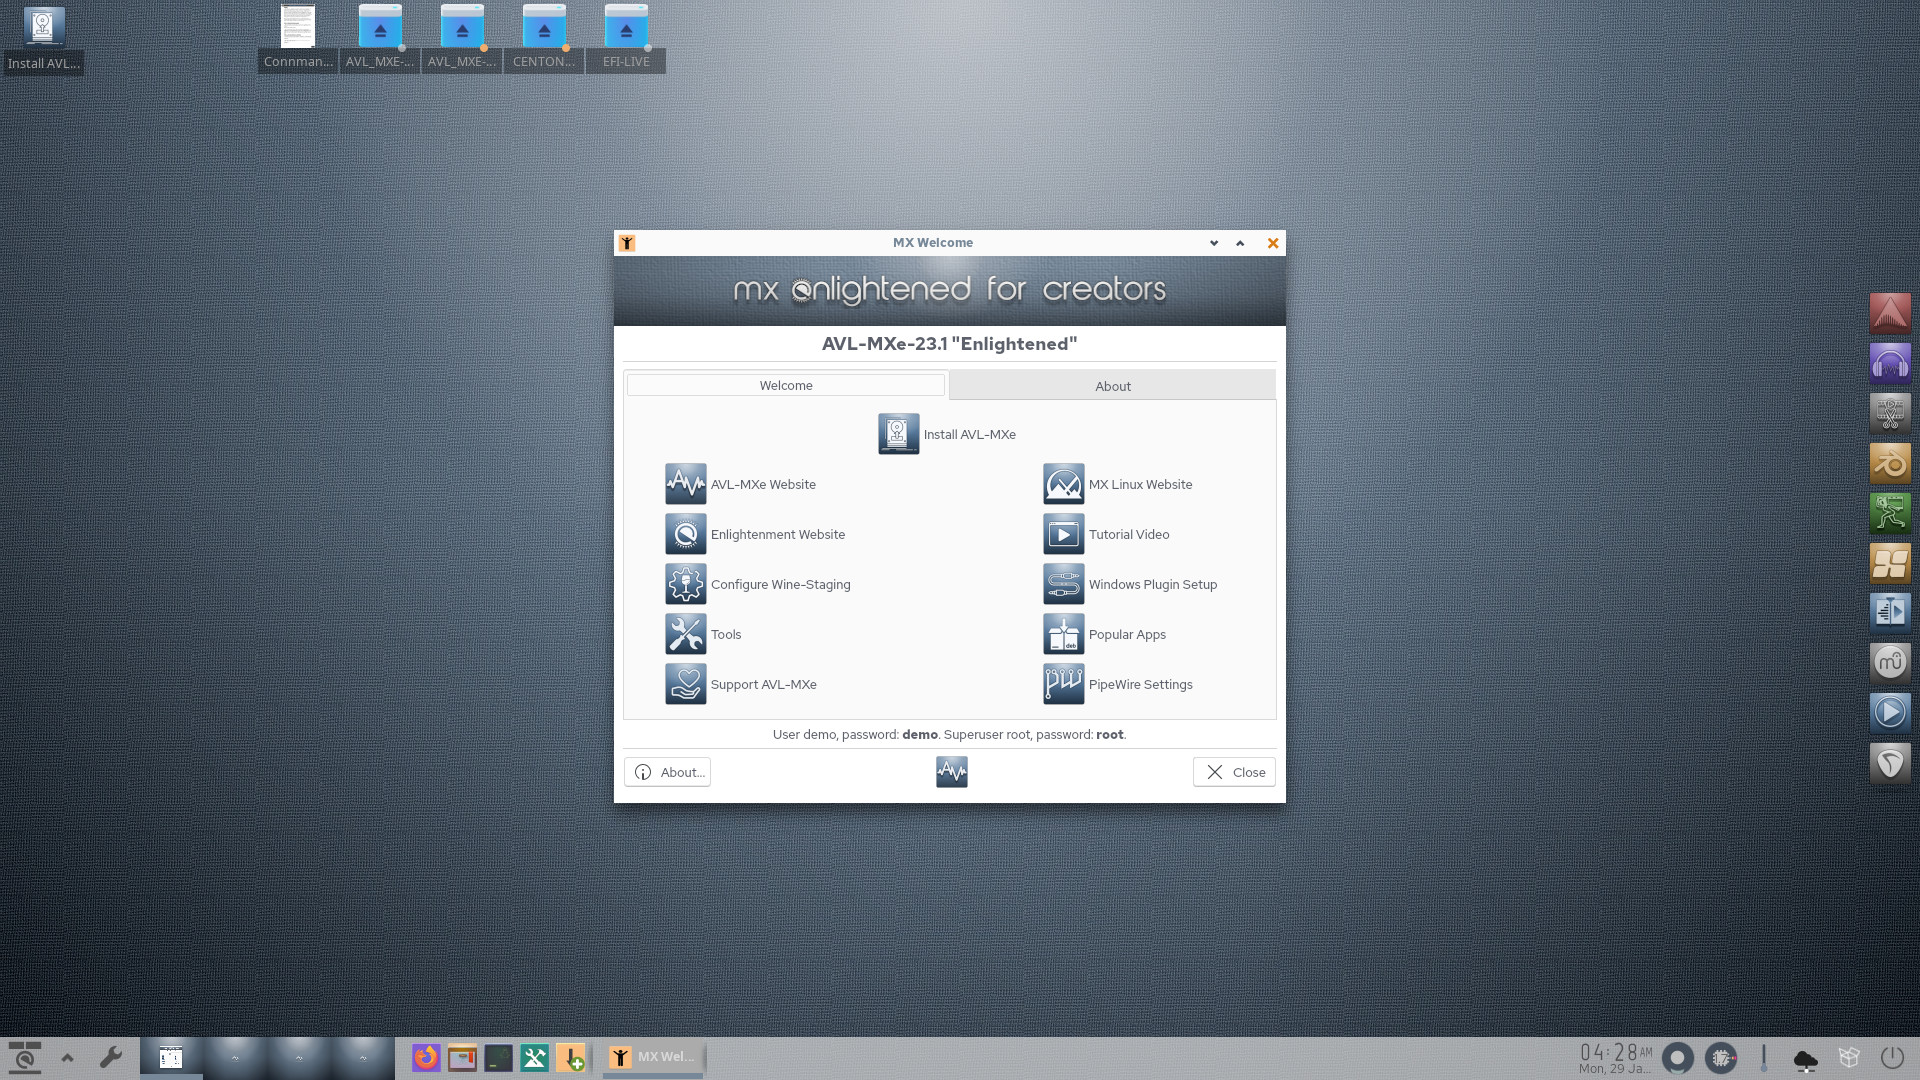Image resolution: width=1920 pixels, height=1080 pixels.
Task: Open the file manager taskbar icon
Action: click(462, 1057)
